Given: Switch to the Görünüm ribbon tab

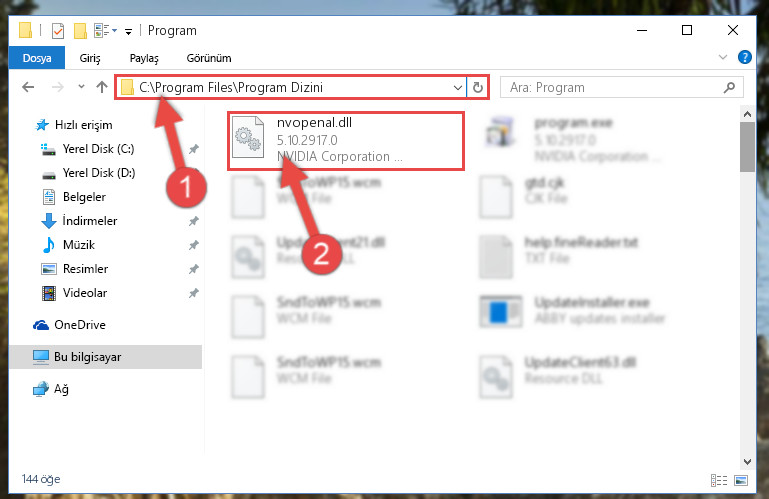Looking at the screenshot, I should tap(209, 58).
